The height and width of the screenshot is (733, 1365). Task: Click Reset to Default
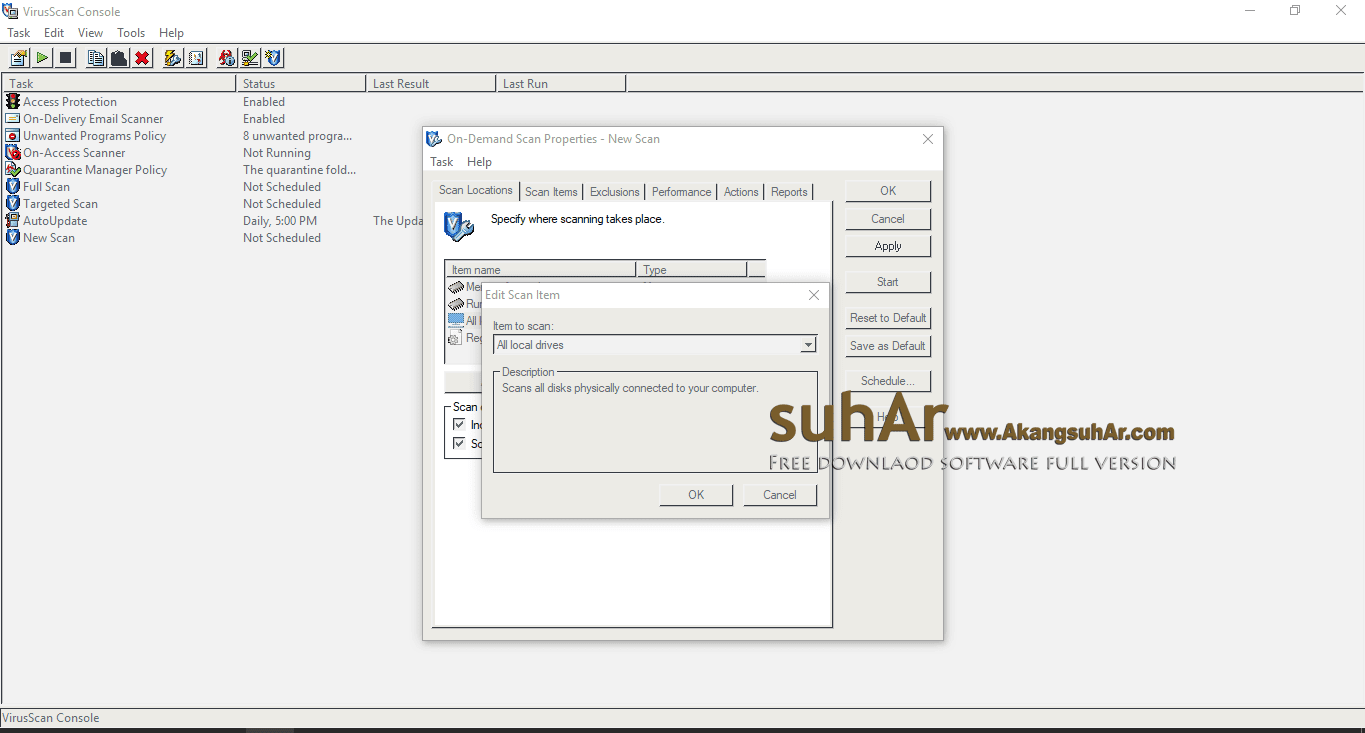[x=888, y=318]
